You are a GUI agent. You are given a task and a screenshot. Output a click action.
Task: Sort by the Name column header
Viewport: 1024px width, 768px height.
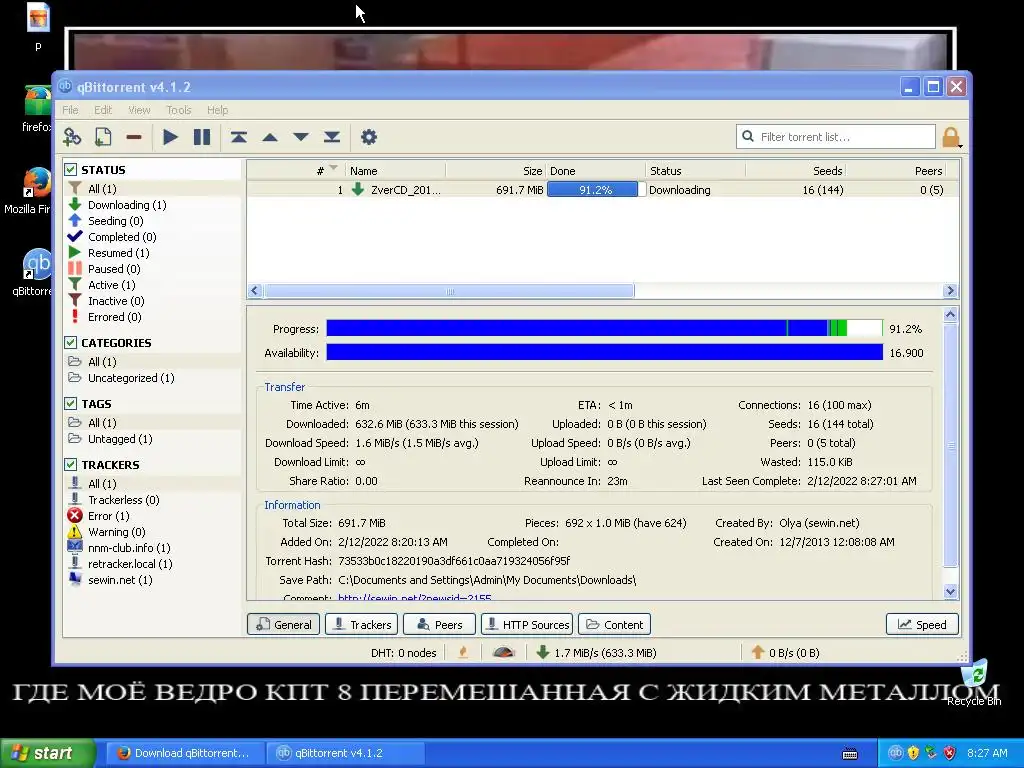[x=394, y=170]
